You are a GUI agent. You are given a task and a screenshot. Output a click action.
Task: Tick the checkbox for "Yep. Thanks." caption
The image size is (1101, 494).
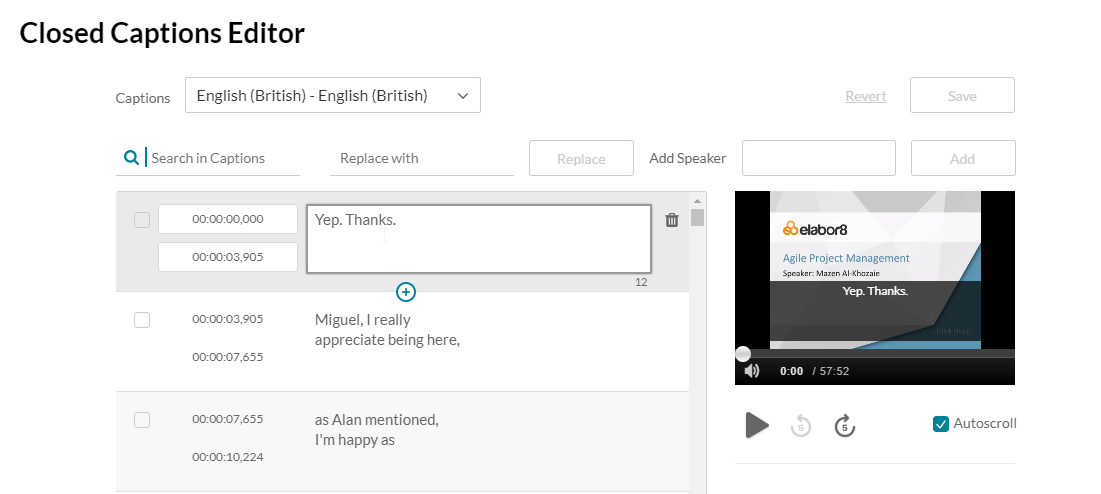pyautogui.click(x=142, y=220)
